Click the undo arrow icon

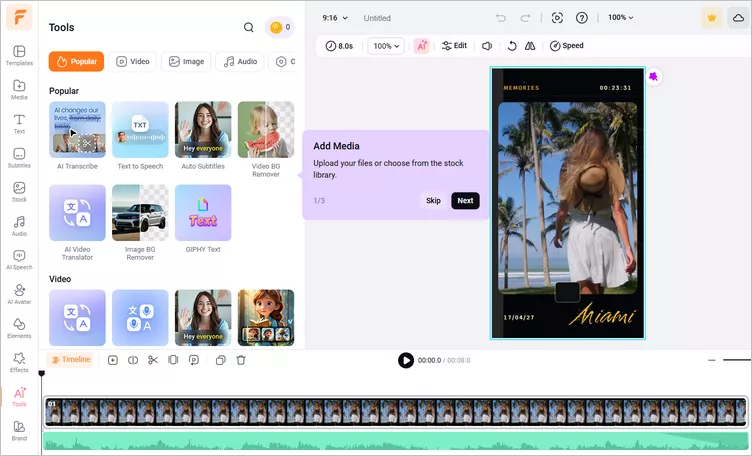(501, 18)
